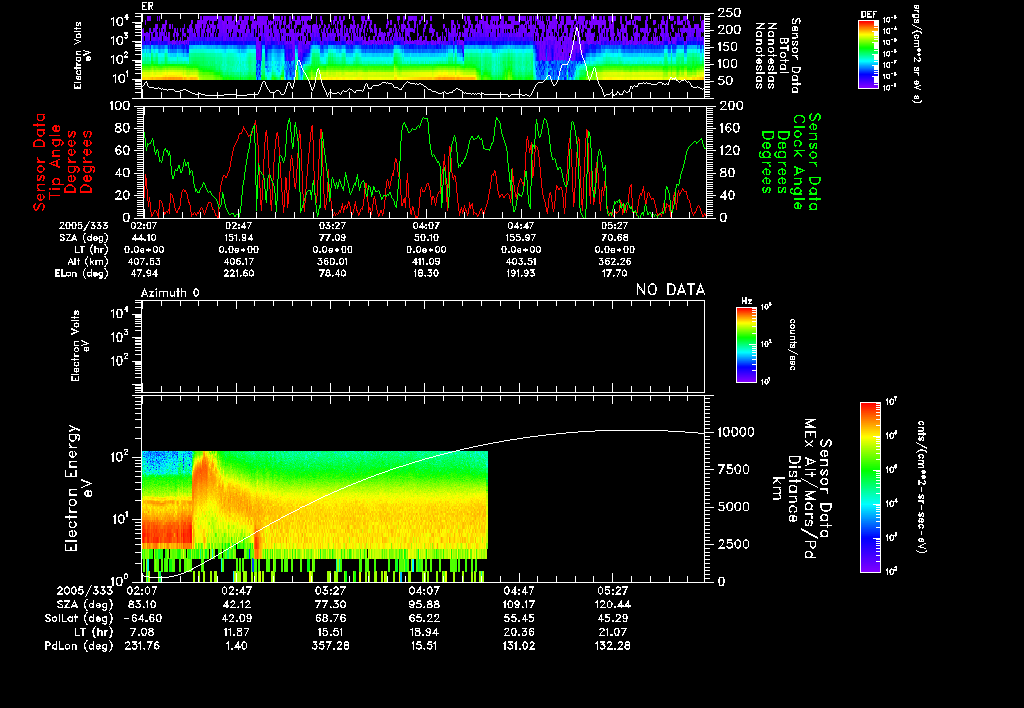Click altitude value 362.26
Image resolution: width=1024 pixels, height=708 pixels.
click(x=615, y=261)
